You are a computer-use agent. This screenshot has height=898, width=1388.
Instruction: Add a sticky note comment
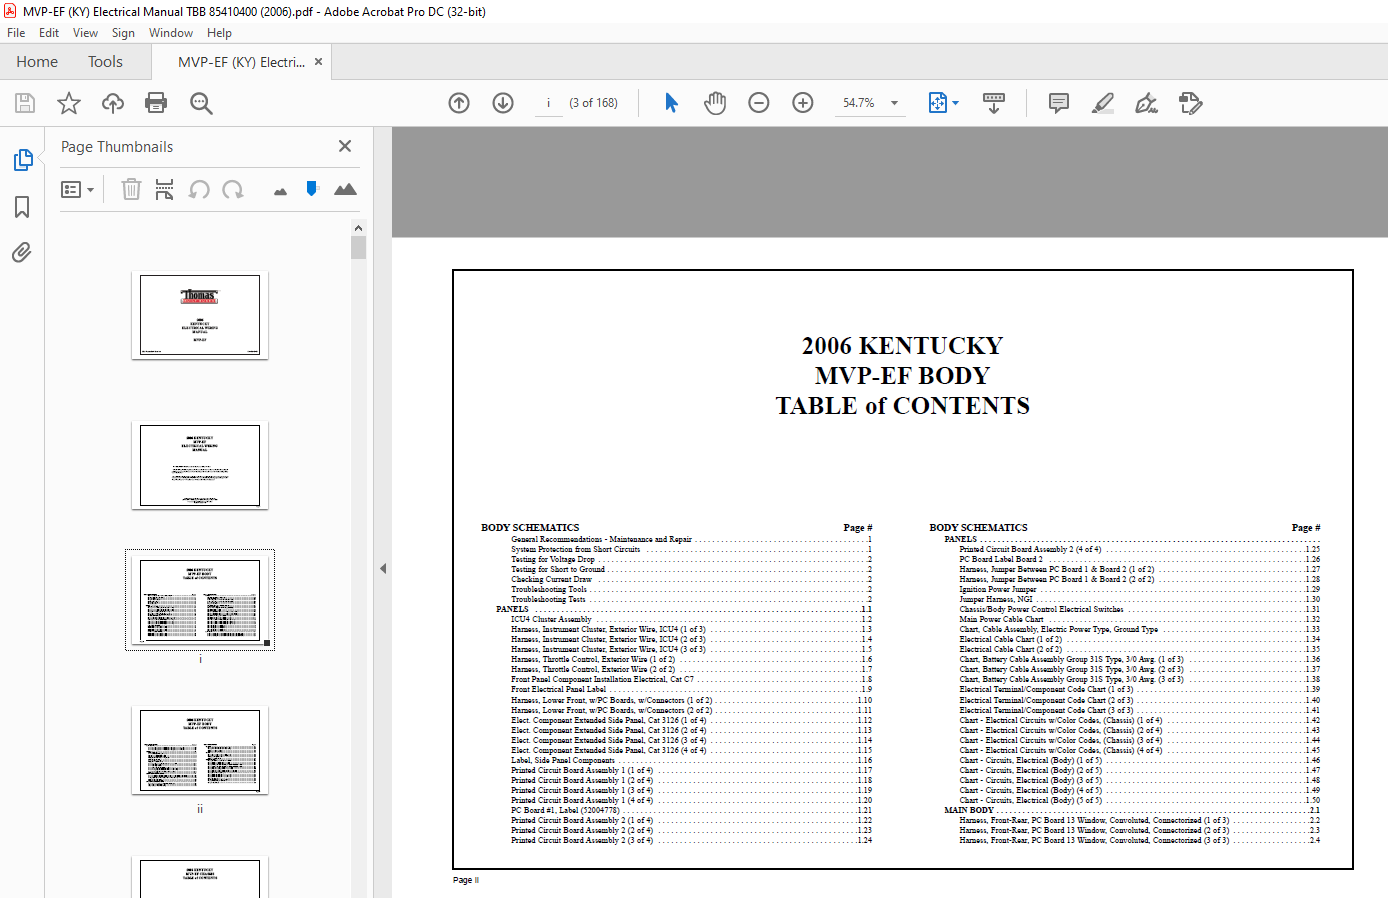[x=1059, y=103]
